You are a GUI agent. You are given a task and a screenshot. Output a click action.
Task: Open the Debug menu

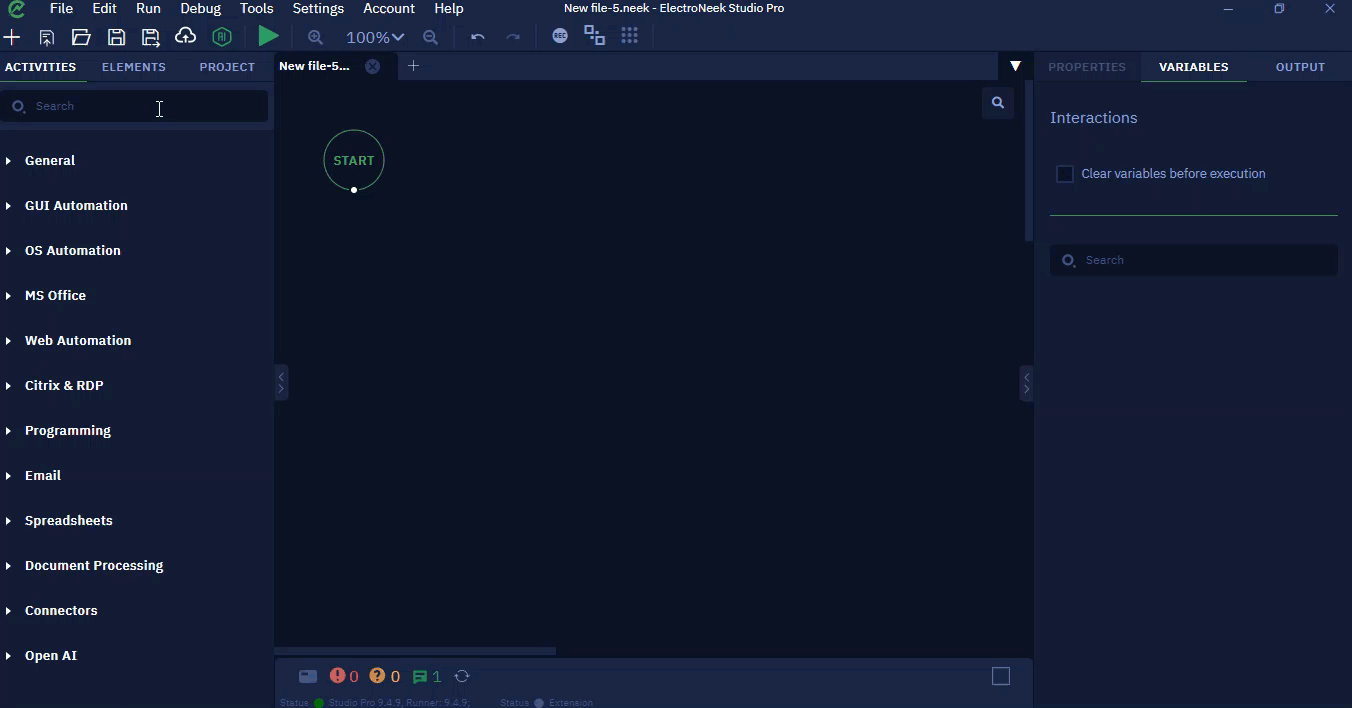click(200, 8)
